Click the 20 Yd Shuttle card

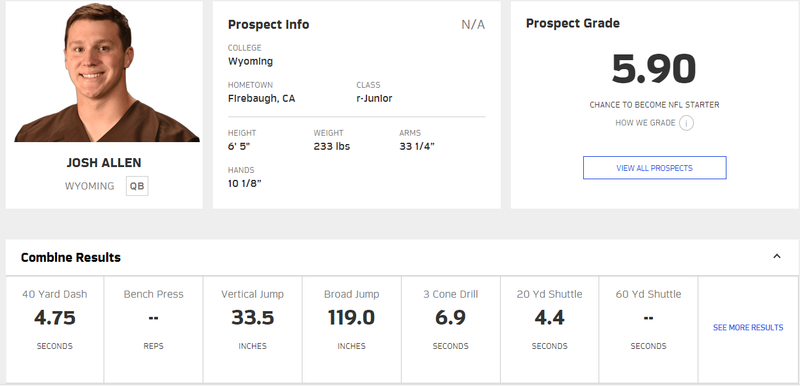549,329
